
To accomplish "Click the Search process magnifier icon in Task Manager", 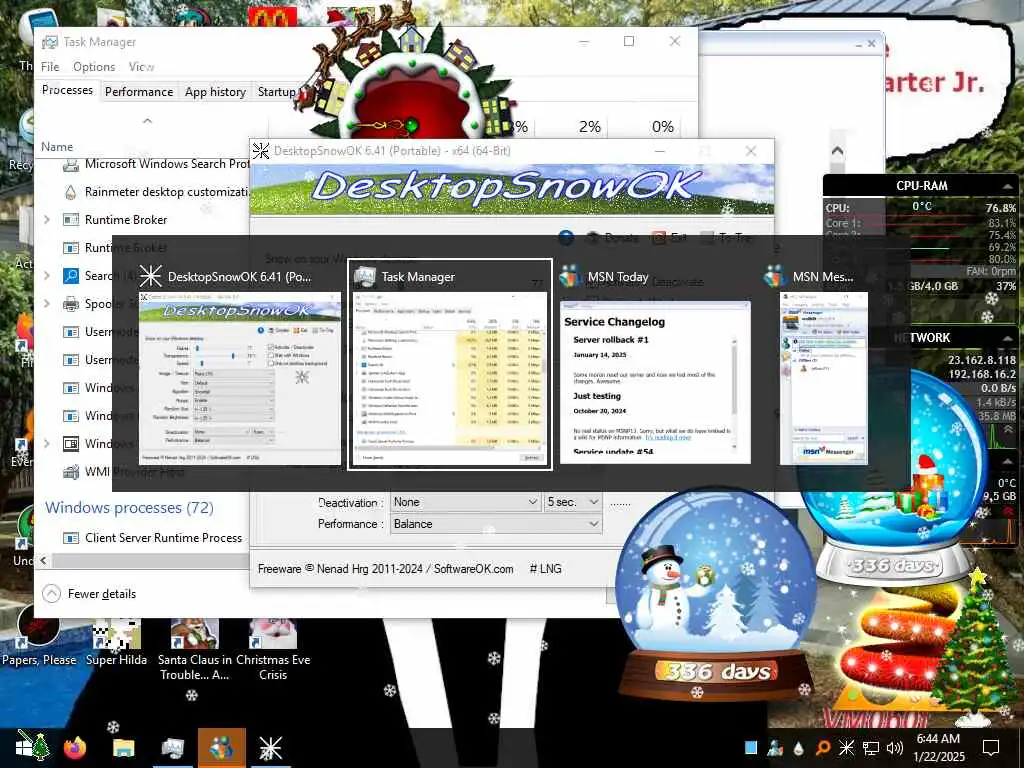I will pyautogui.click(x=71, y=276).
